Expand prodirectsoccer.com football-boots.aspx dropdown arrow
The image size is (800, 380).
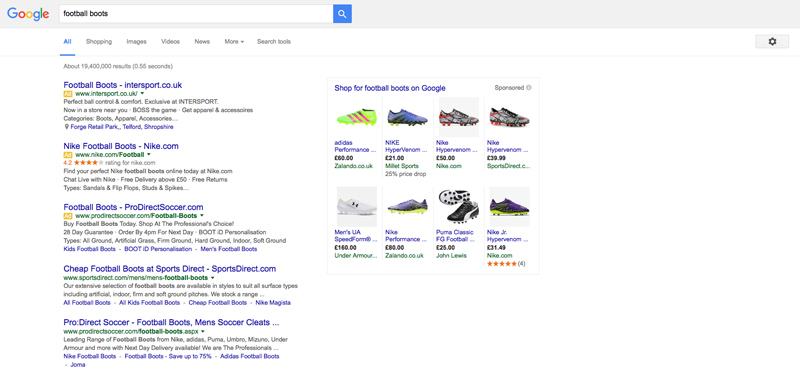tap(203, 332)
